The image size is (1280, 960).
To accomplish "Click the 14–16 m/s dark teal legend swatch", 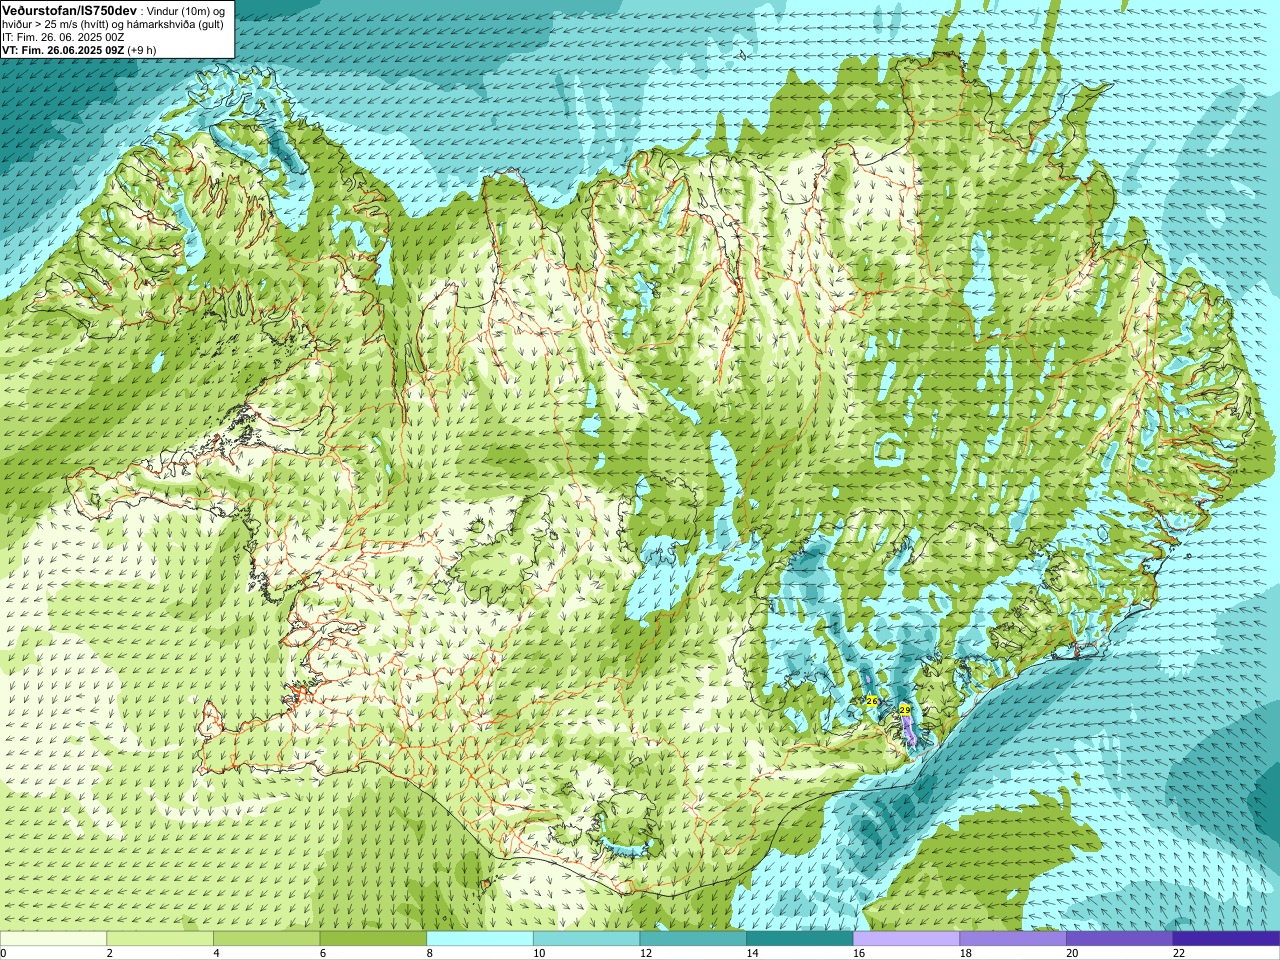I will tap(799, 939).
